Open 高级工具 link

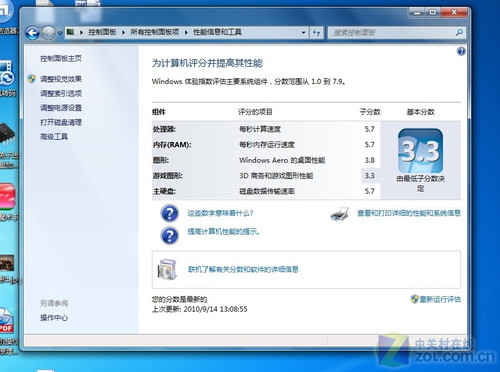[54, 136]
